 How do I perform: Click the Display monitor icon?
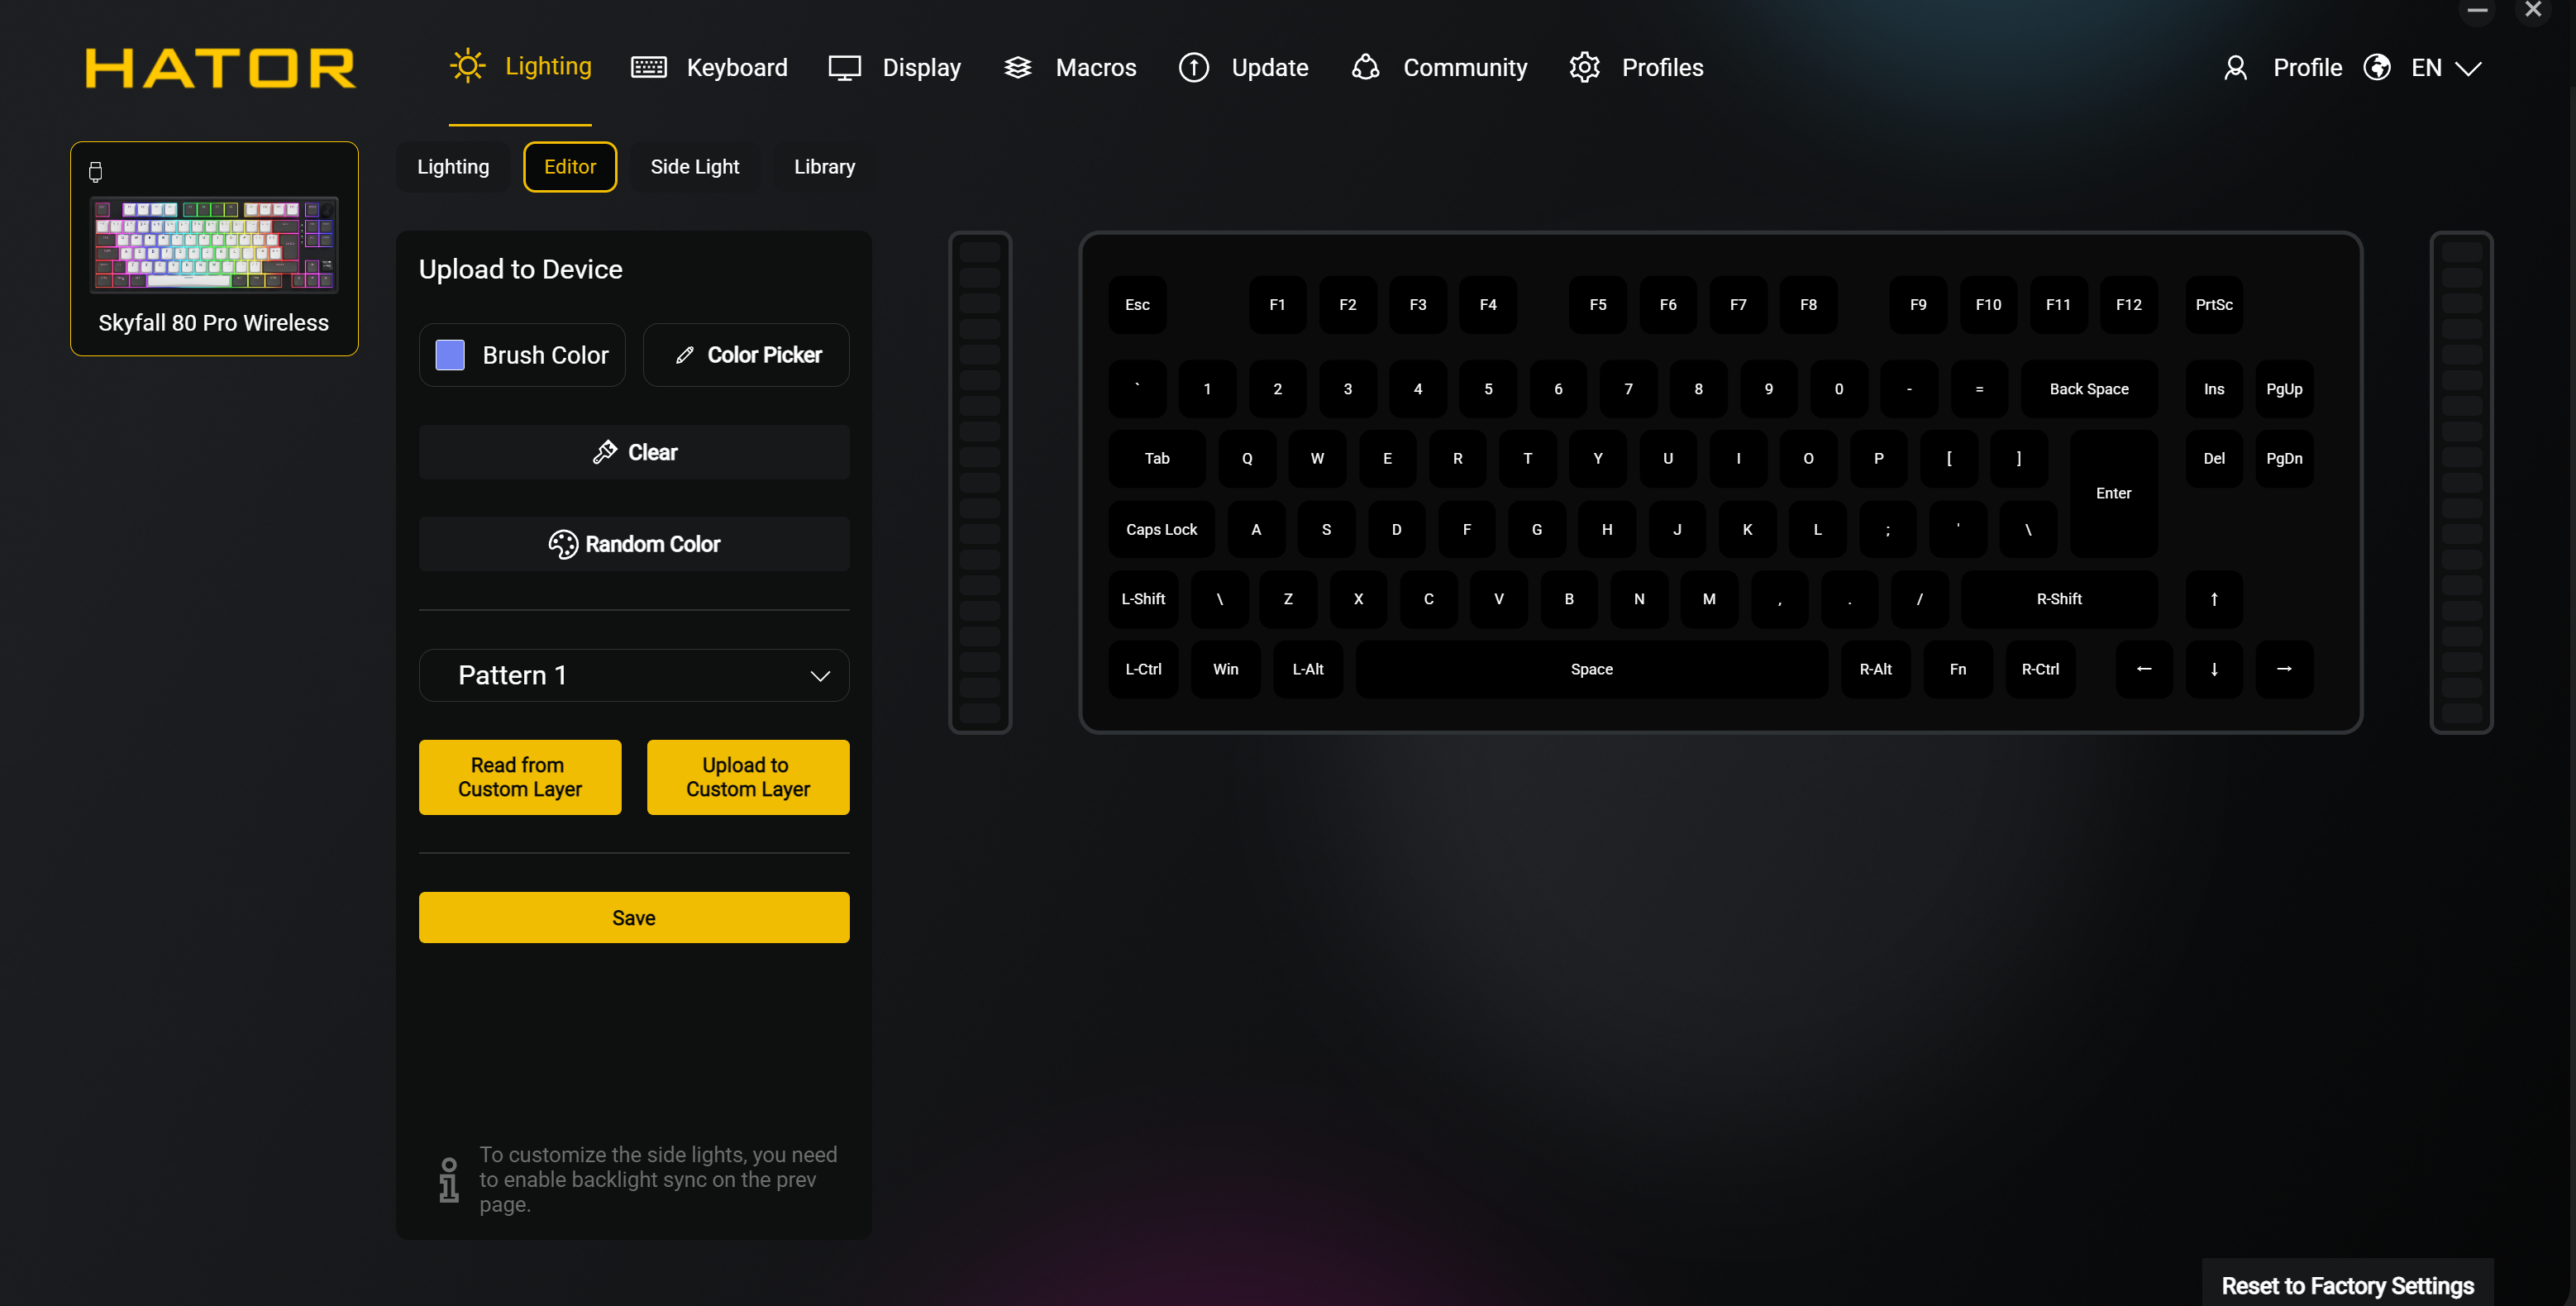point(844,67)
